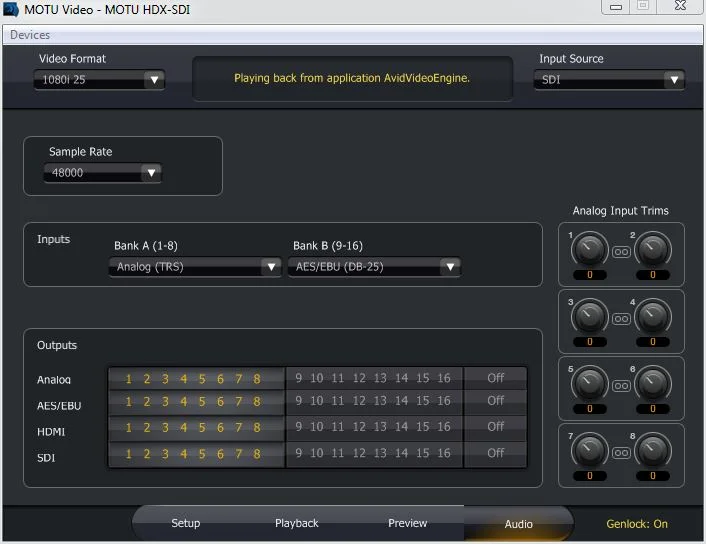Click trim value field under knob 6
Screen dimensions: 706x544
(x=652, y=409)
